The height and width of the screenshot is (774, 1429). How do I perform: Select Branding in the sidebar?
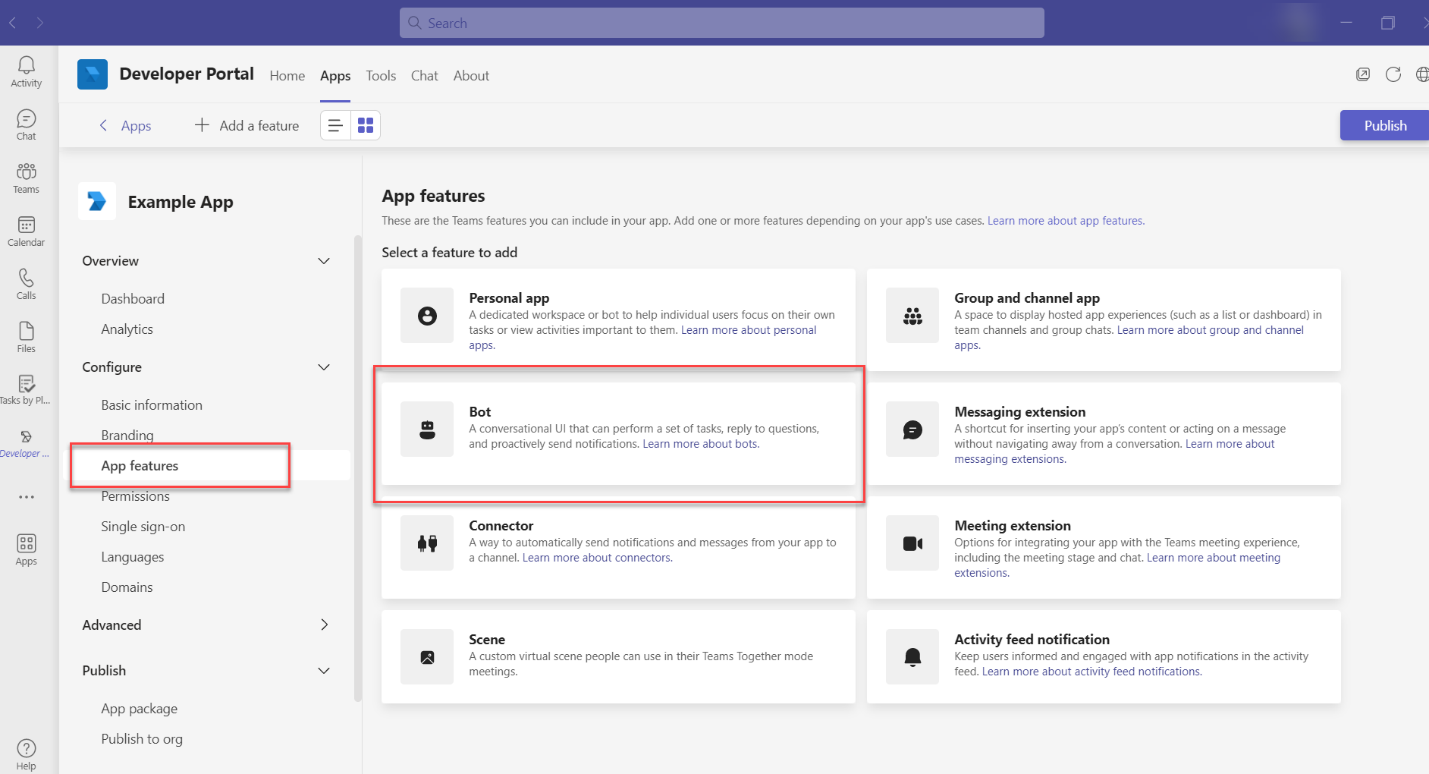(127, 435)
